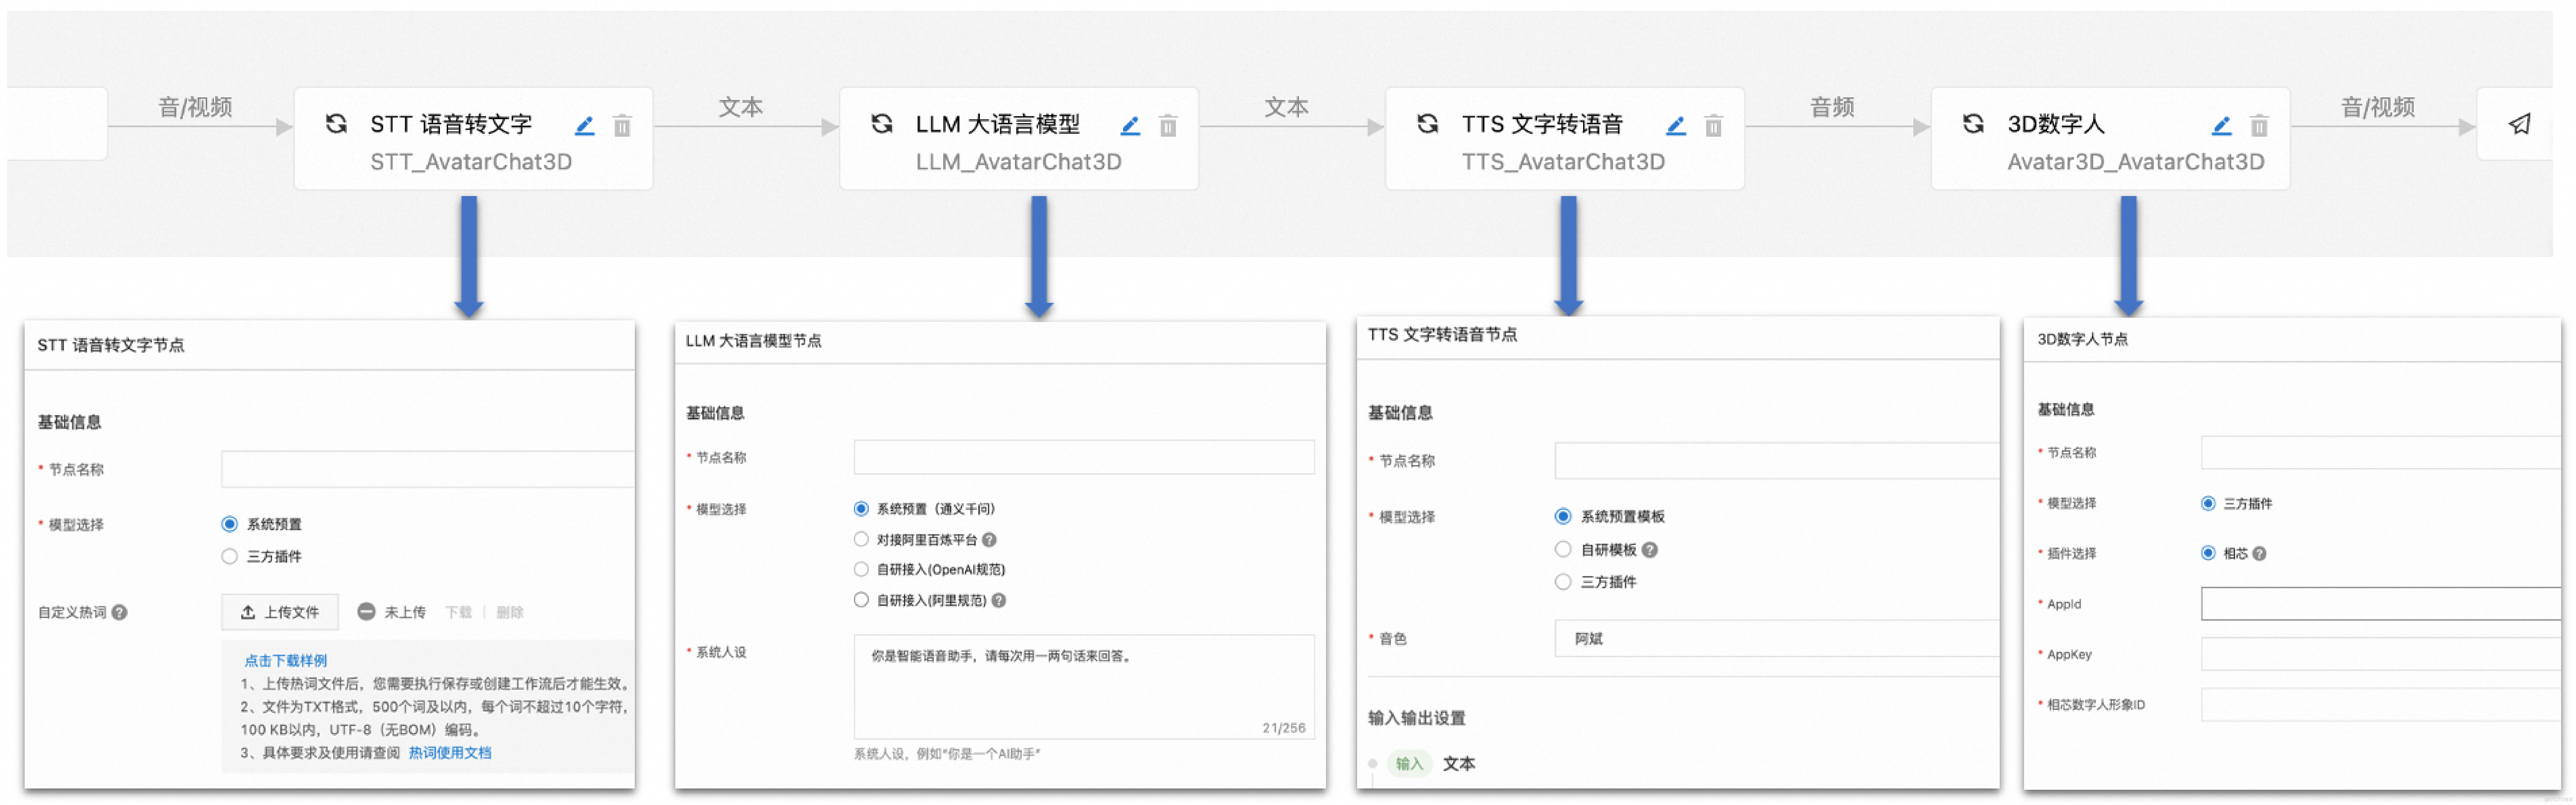Select 系统预置 (通义千问) model option
Image resolution: width=2576 pixels, height=805 pixels.
pos(861,509)
